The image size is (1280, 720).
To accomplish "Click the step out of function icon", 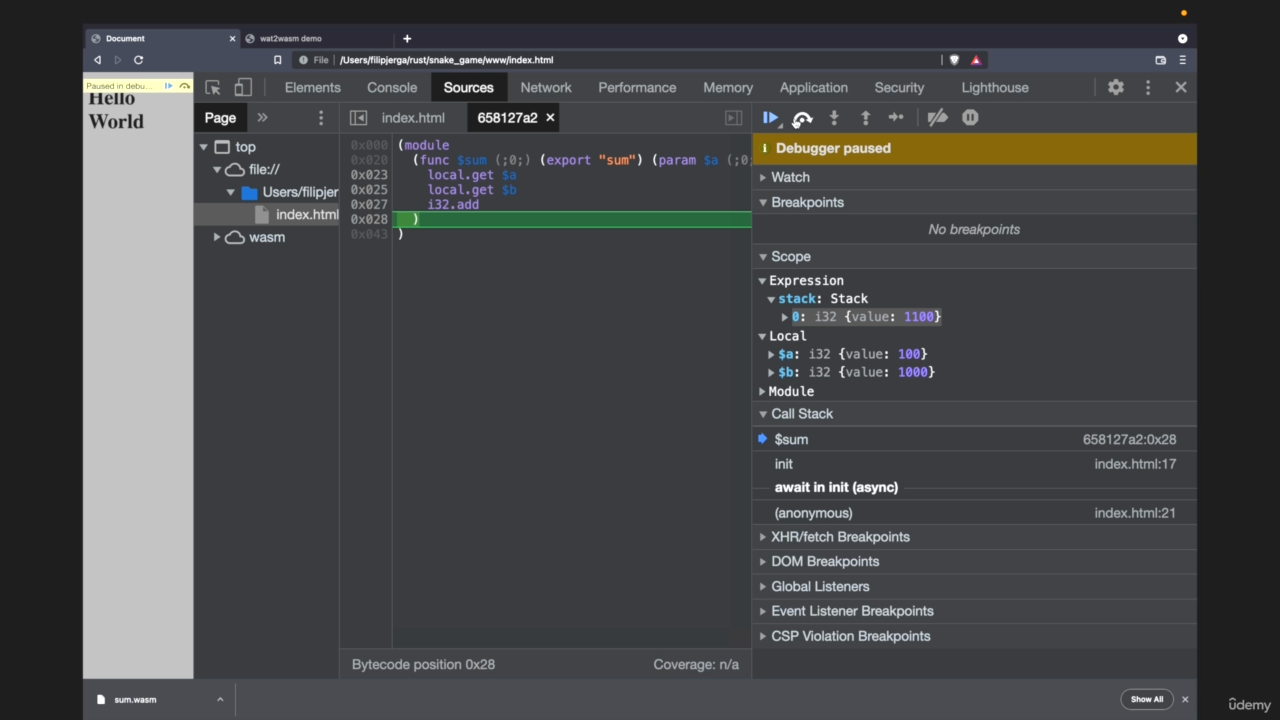I will [x=865, y=118].
